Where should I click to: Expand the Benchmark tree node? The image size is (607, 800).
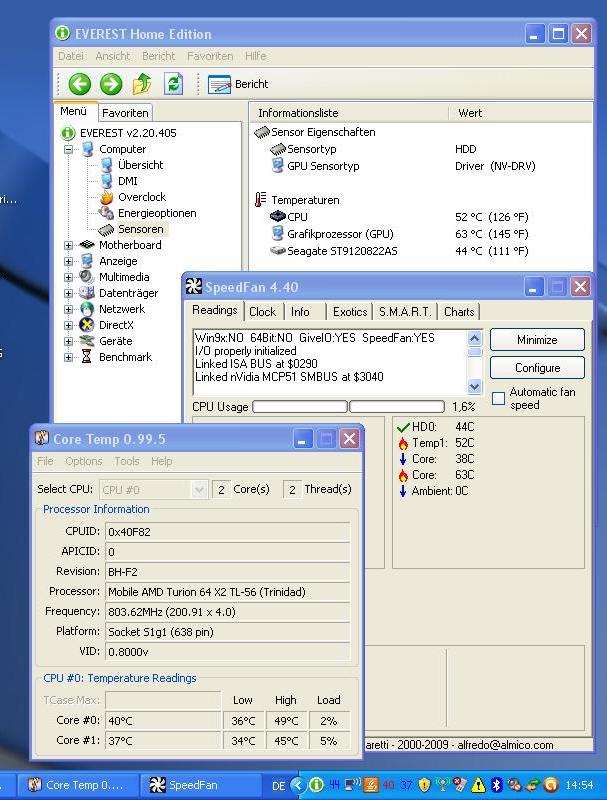[68, 357]
